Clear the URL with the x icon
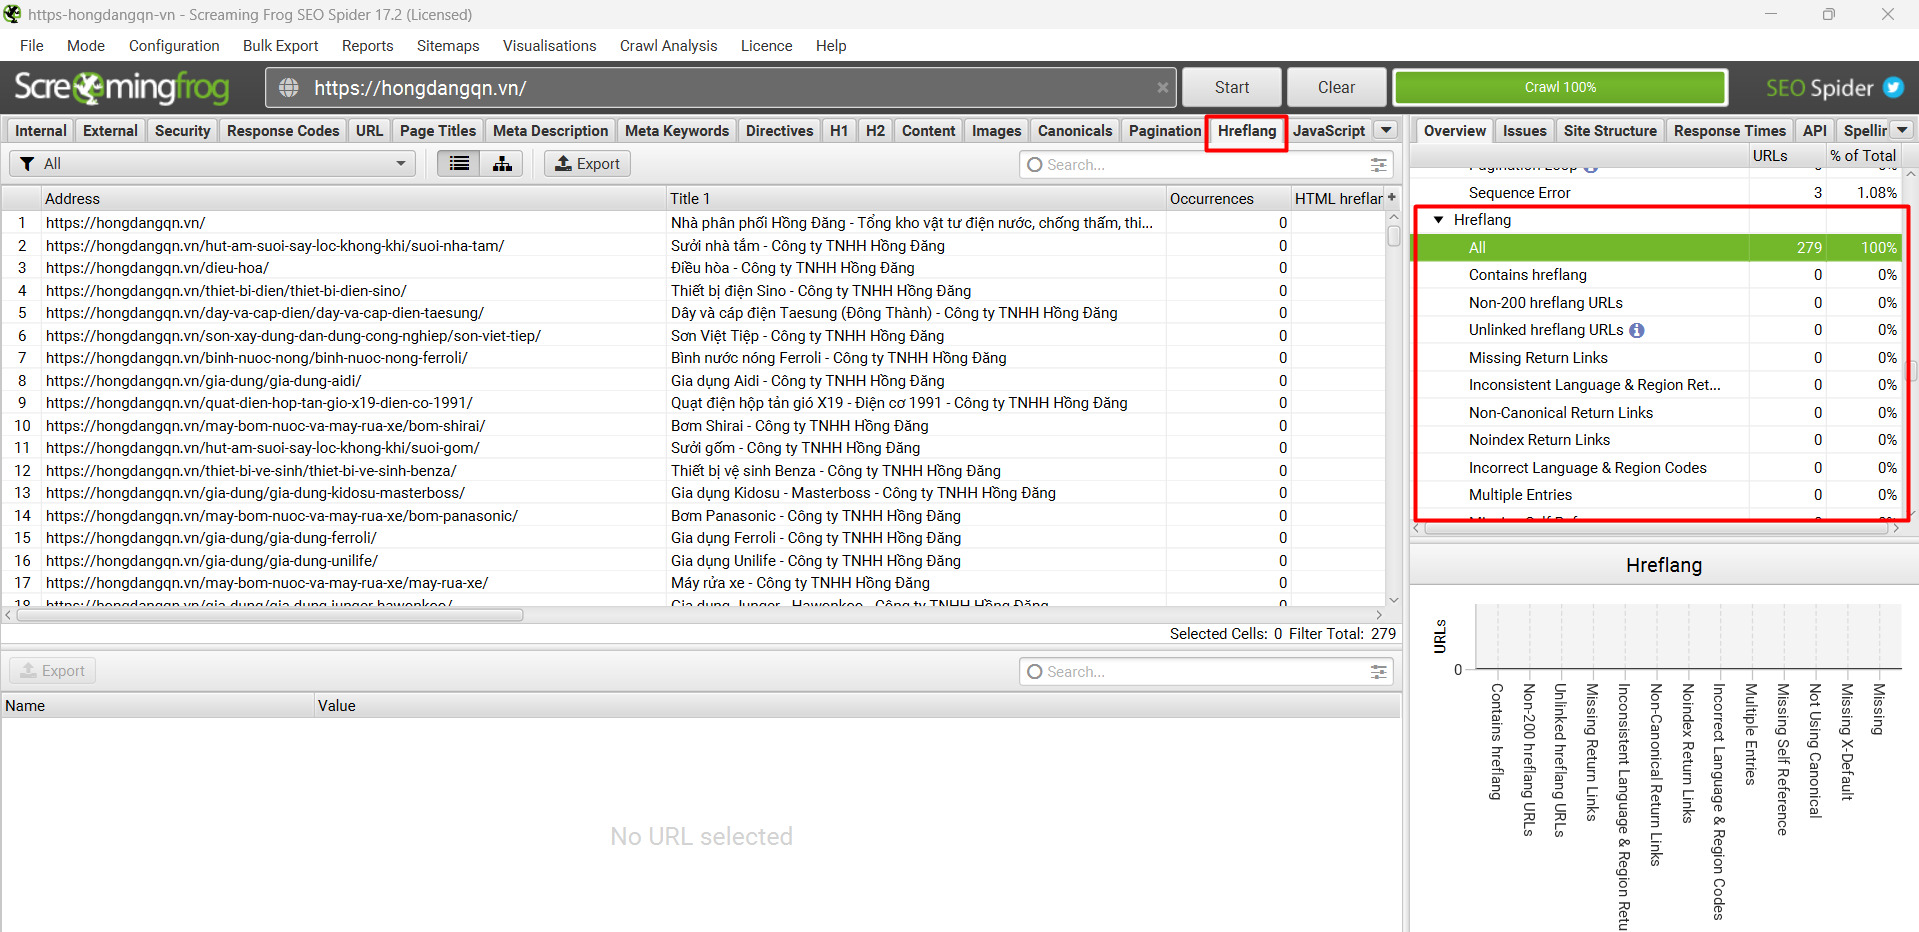 [x=1162, y=88]
